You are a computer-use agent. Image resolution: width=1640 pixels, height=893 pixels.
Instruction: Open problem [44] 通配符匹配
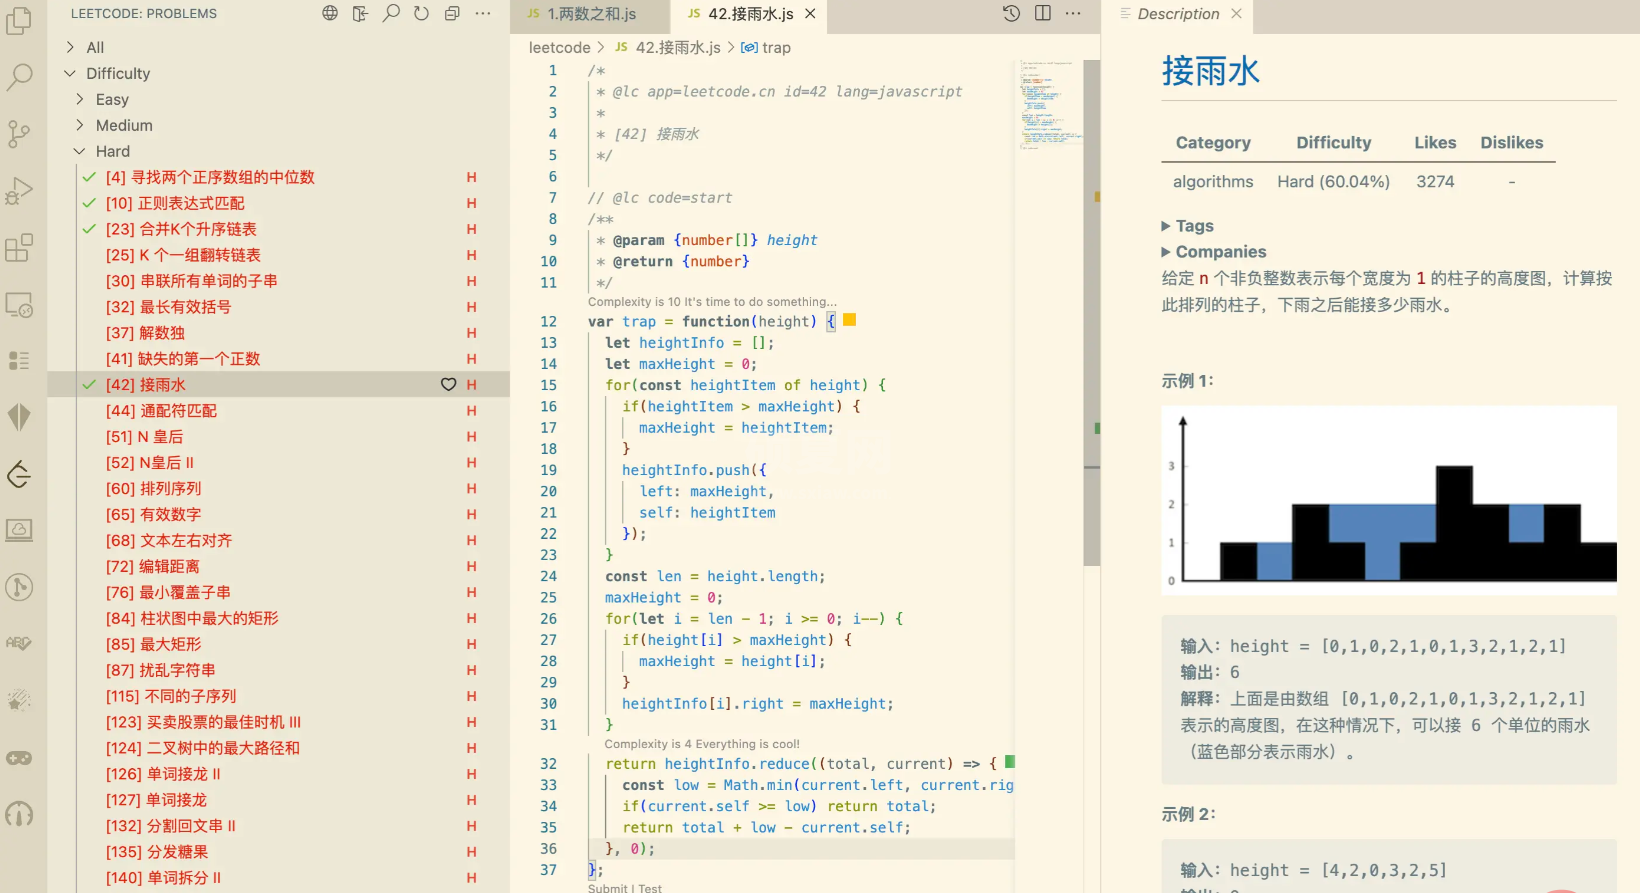tap(161, 411)
